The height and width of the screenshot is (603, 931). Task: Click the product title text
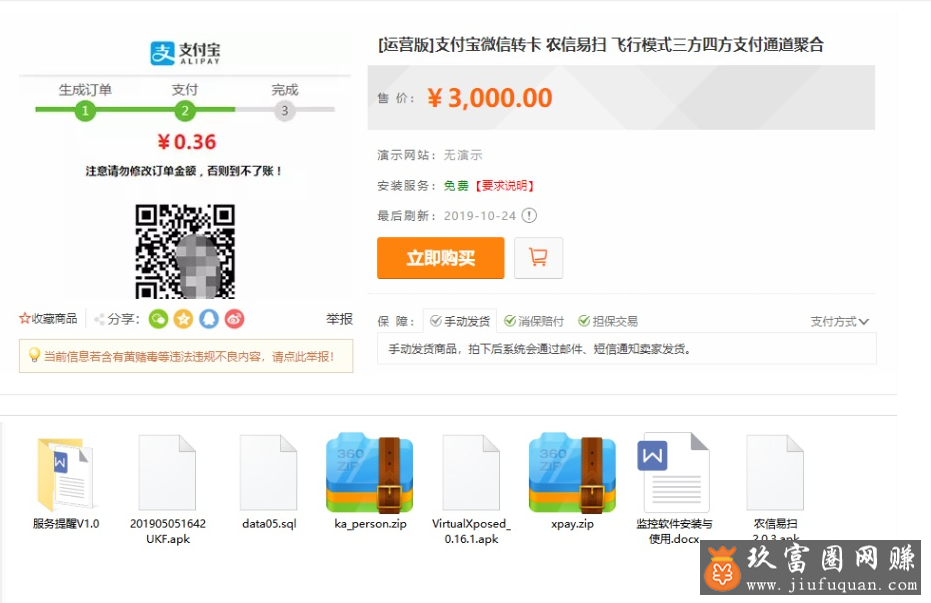(x=601, y=45)
